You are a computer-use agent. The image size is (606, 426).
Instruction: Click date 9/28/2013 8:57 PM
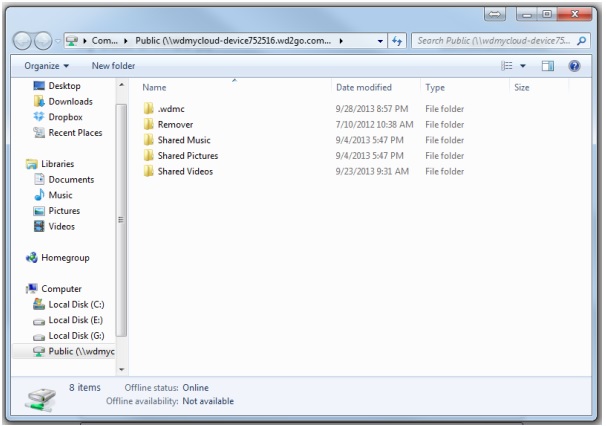coord(372,109)
